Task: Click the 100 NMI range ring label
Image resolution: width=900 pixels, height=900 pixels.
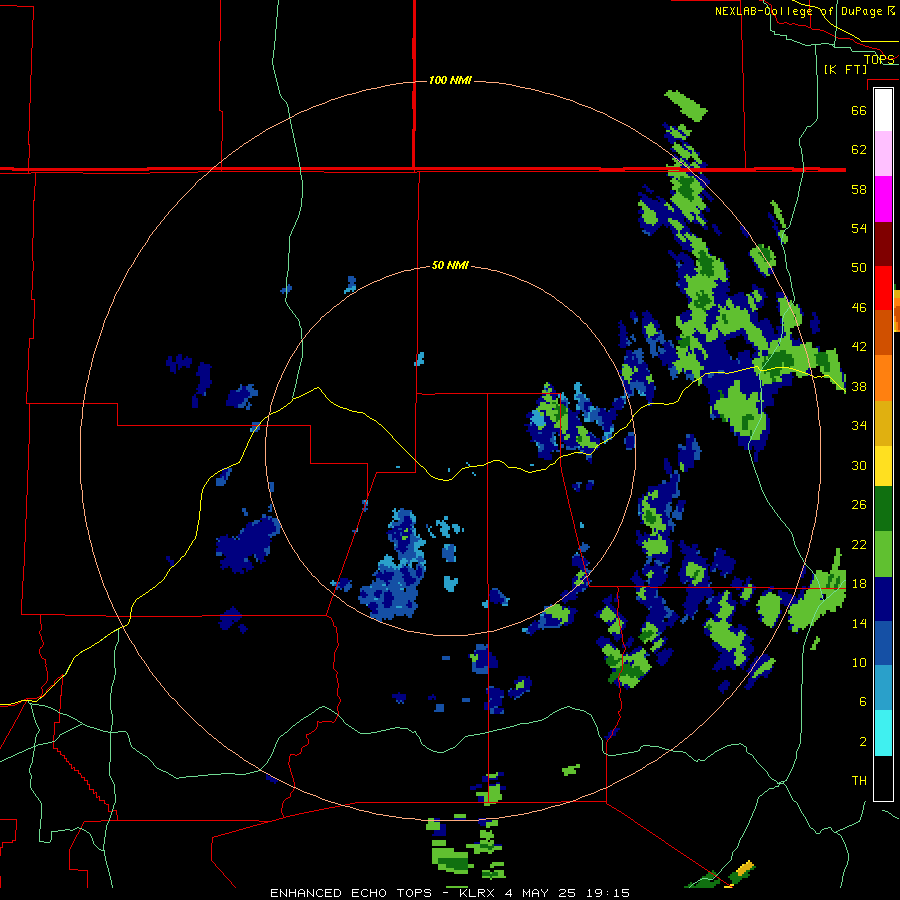Action: coord(450,80)
